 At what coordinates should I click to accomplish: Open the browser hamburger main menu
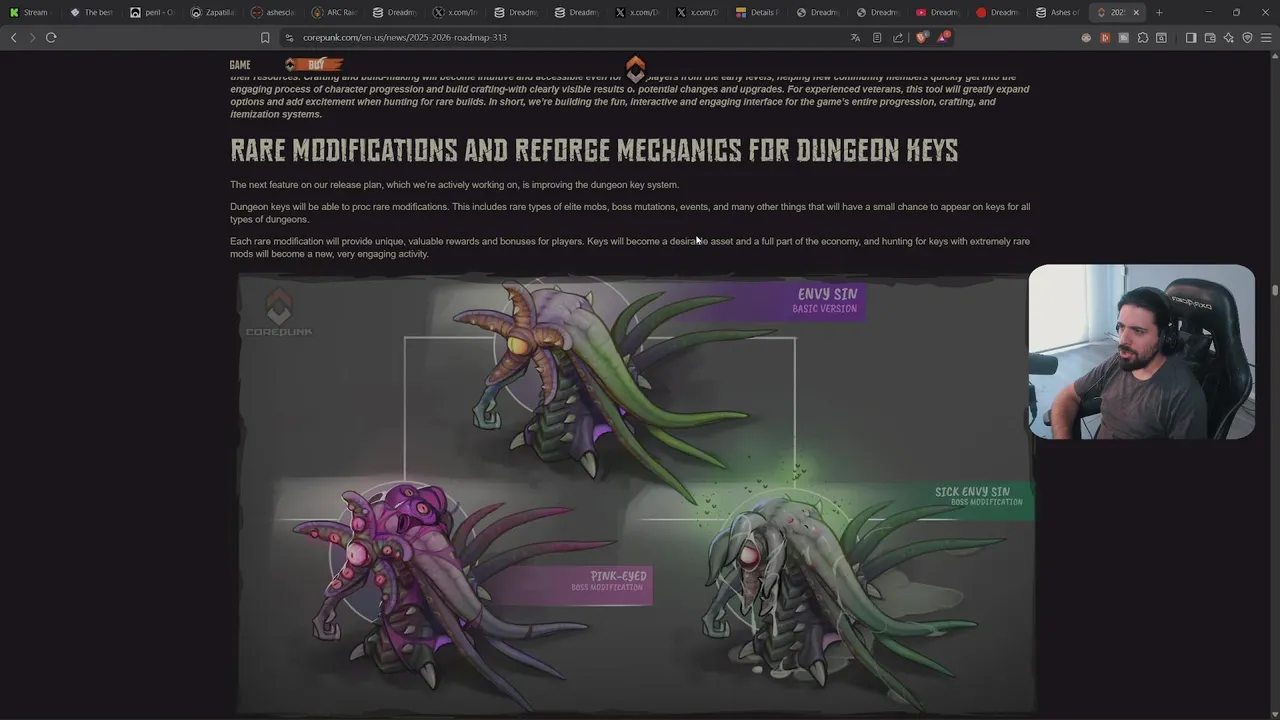click(x=1266, y=37)
